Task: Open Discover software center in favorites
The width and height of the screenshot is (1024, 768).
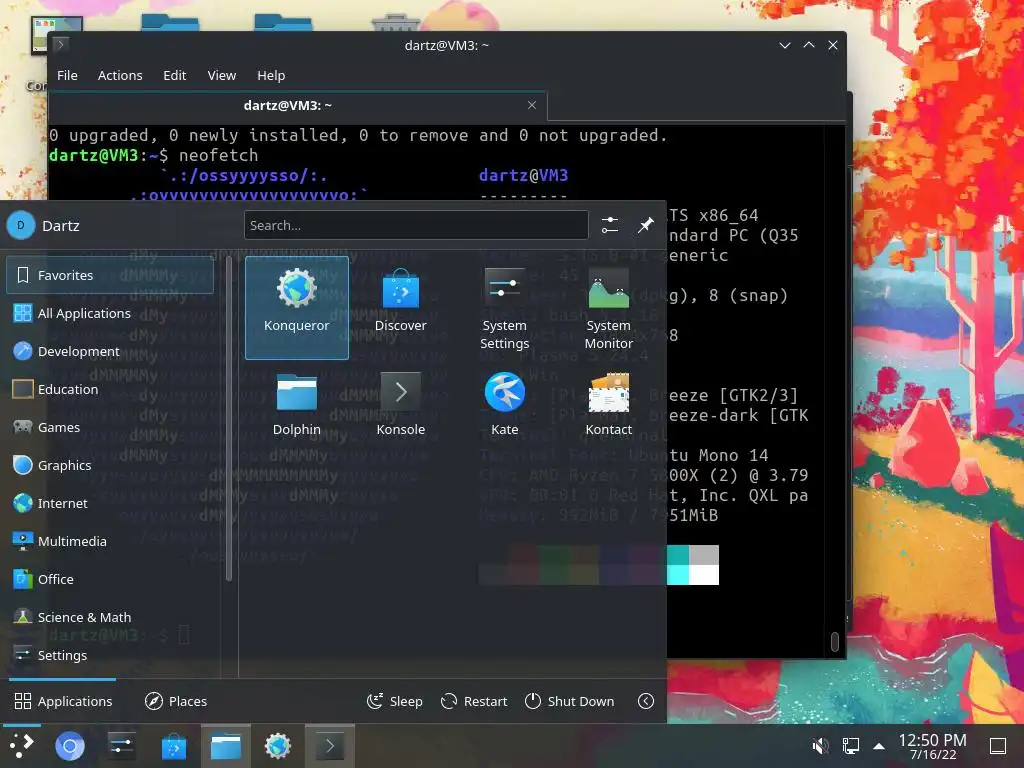Action: (x=400, y=308)
